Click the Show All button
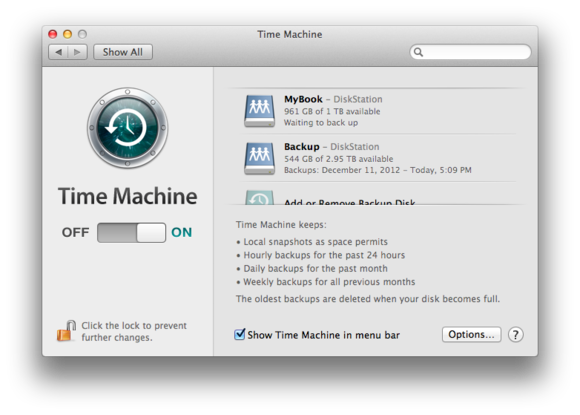Image resolution: width=580 pixels, height=415 pixels. point(123,52)
